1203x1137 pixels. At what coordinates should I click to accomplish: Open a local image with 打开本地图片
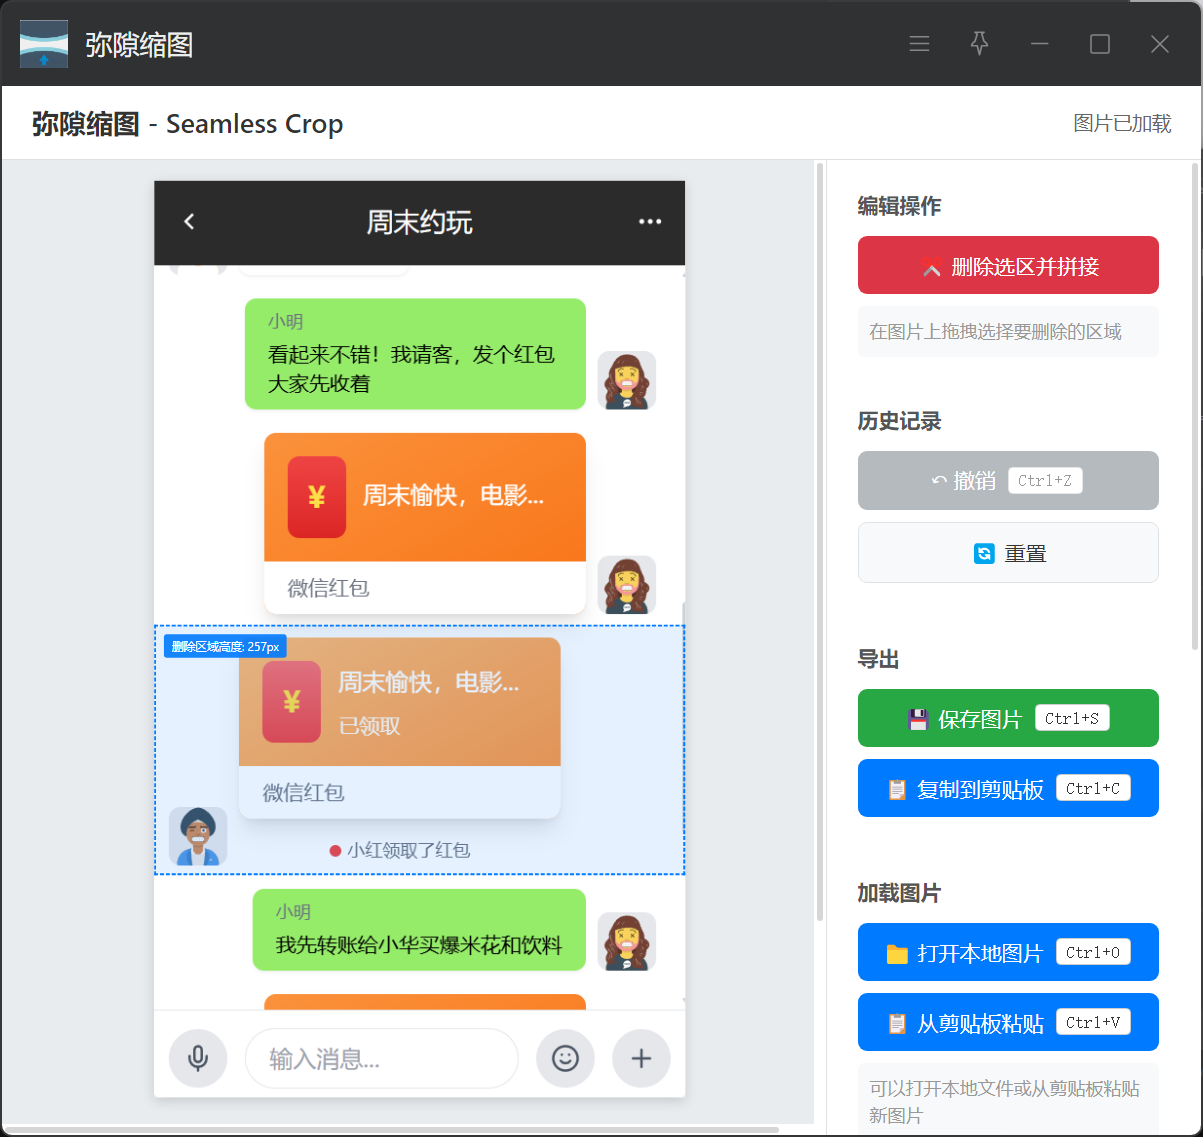click(1008, 952)
